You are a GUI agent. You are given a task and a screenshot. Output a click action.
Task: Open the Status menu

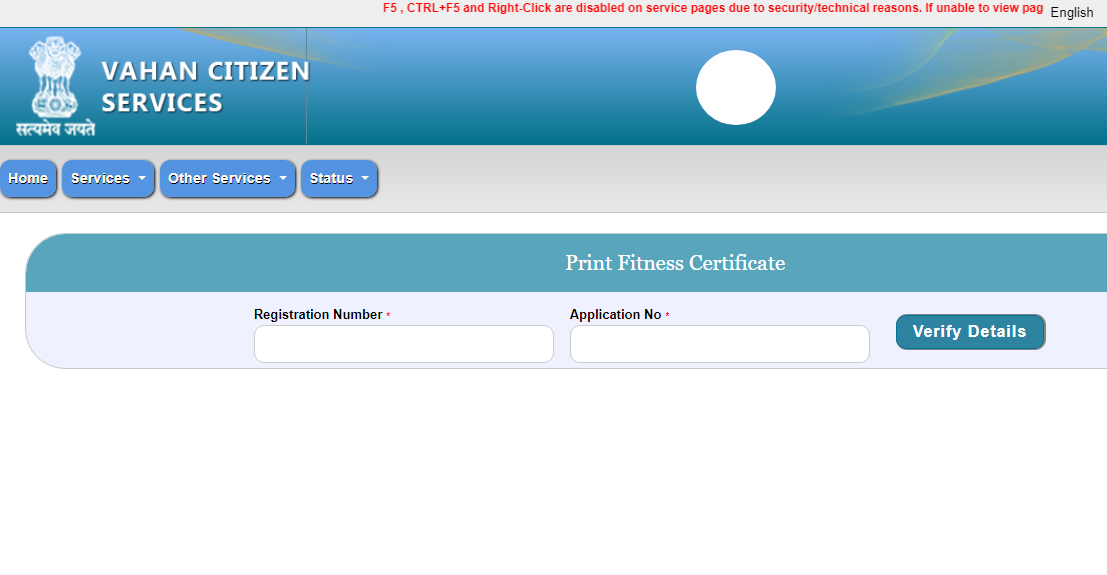339,179
